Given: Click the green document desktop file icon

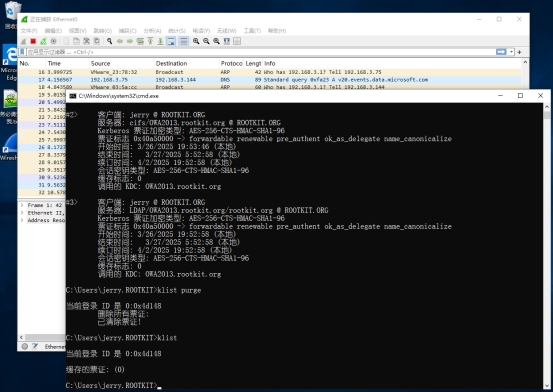Looking at the screenshot, I should (10, 106).
